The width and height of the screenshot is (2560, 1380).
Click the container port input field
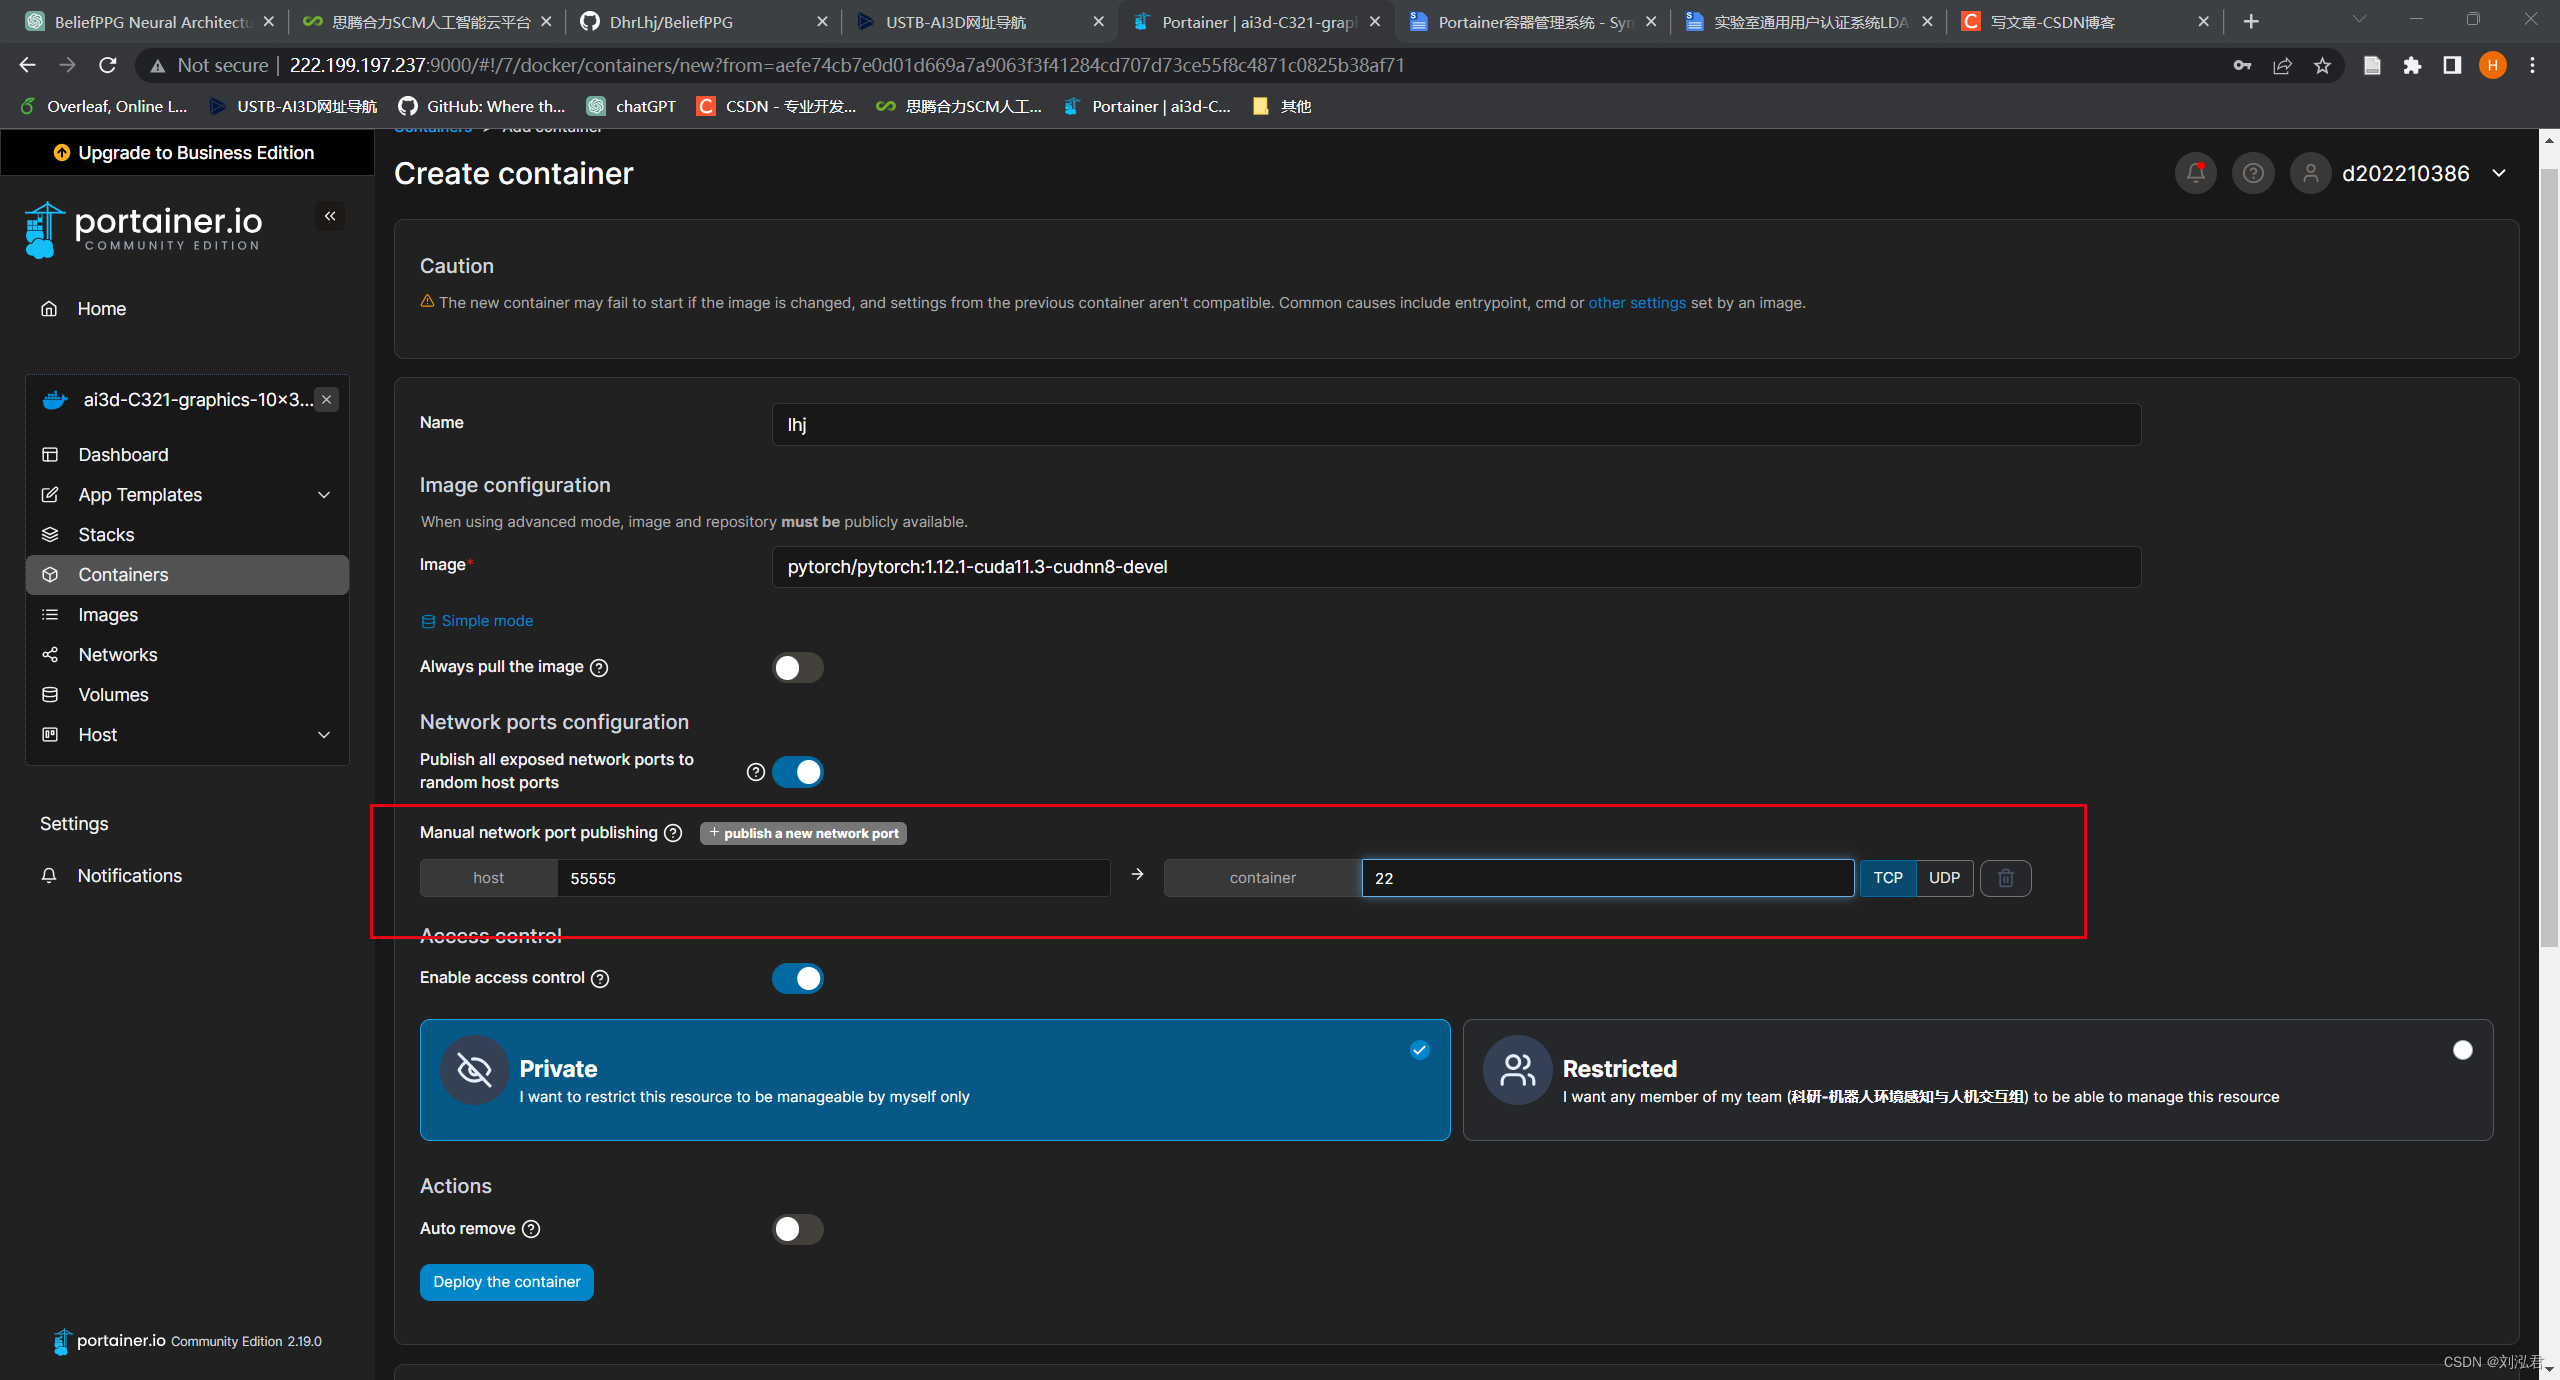pos(1607,878)
